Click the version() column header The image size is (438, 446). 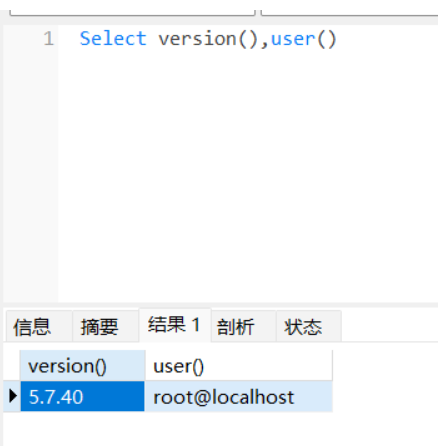tap(82, 366)
